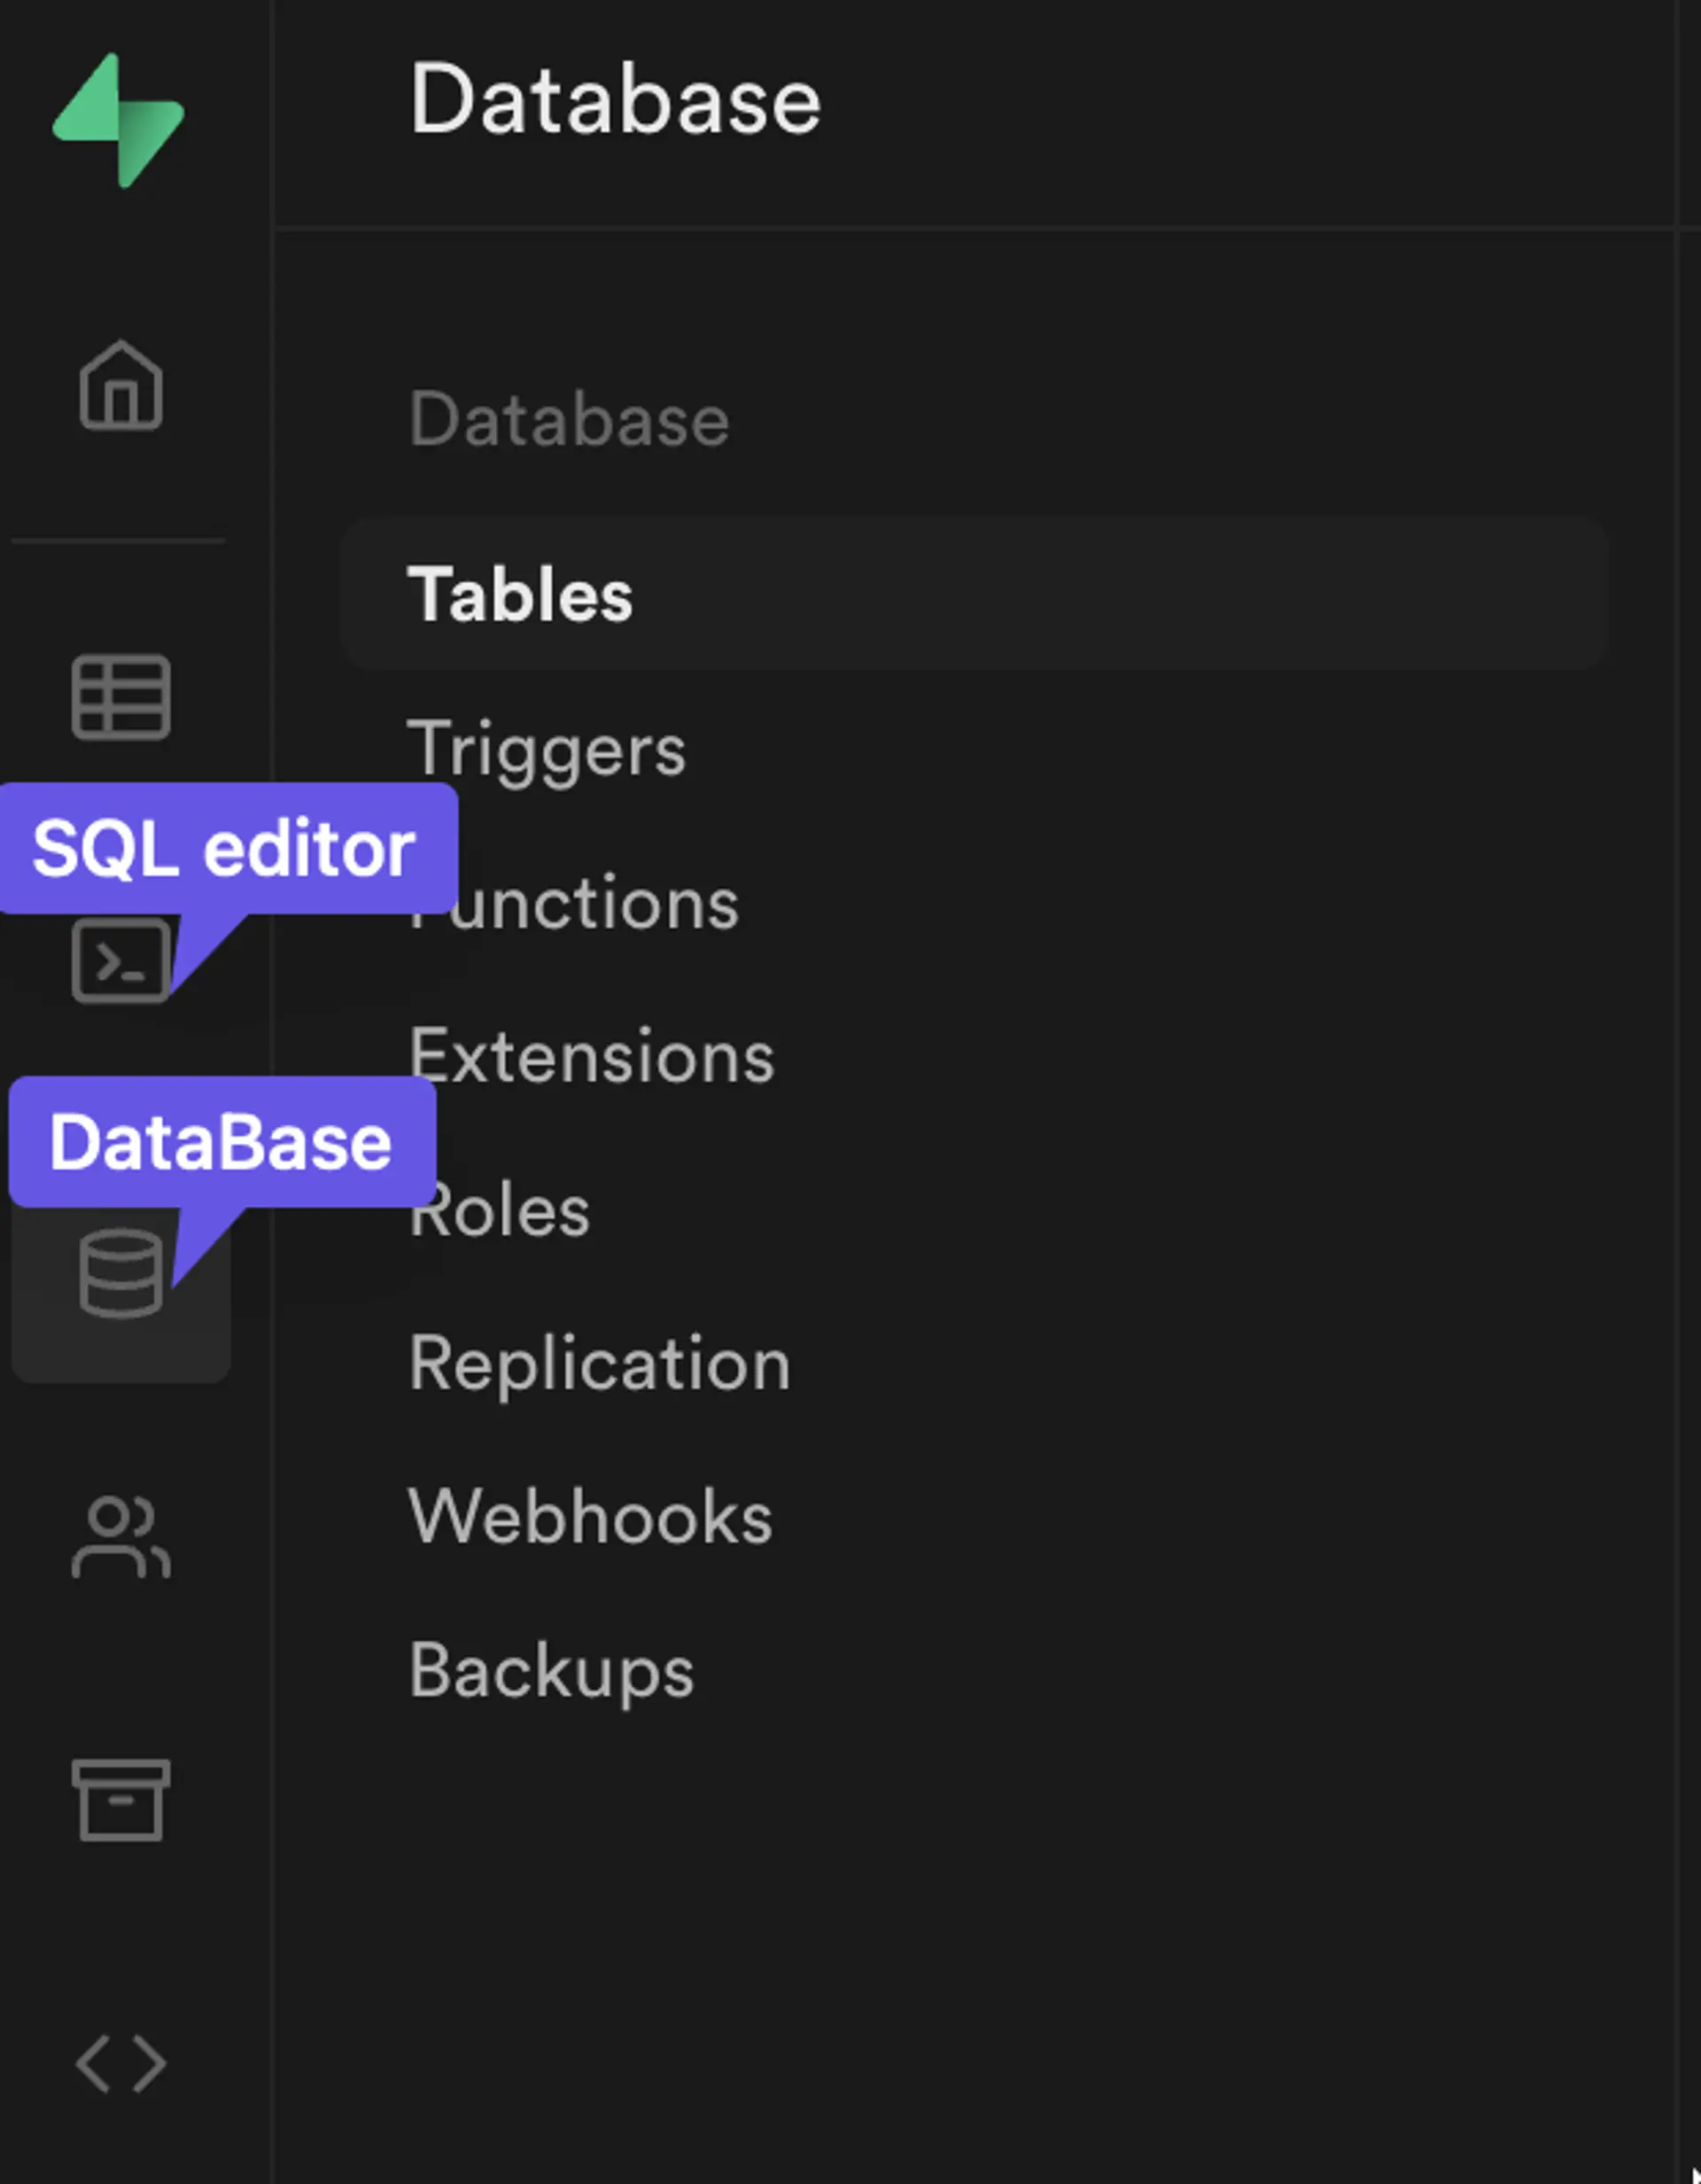This screenshot has width=1701, height=2184.
Task: Open the Extensions menu item
Action: 591,1056
